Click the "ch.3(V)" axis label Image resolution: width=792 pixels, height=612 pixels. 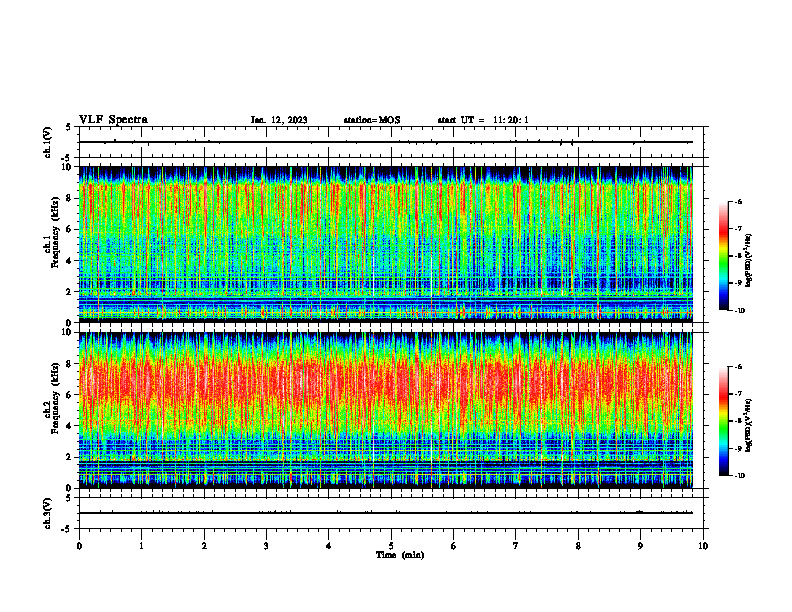tap(48, 513)
